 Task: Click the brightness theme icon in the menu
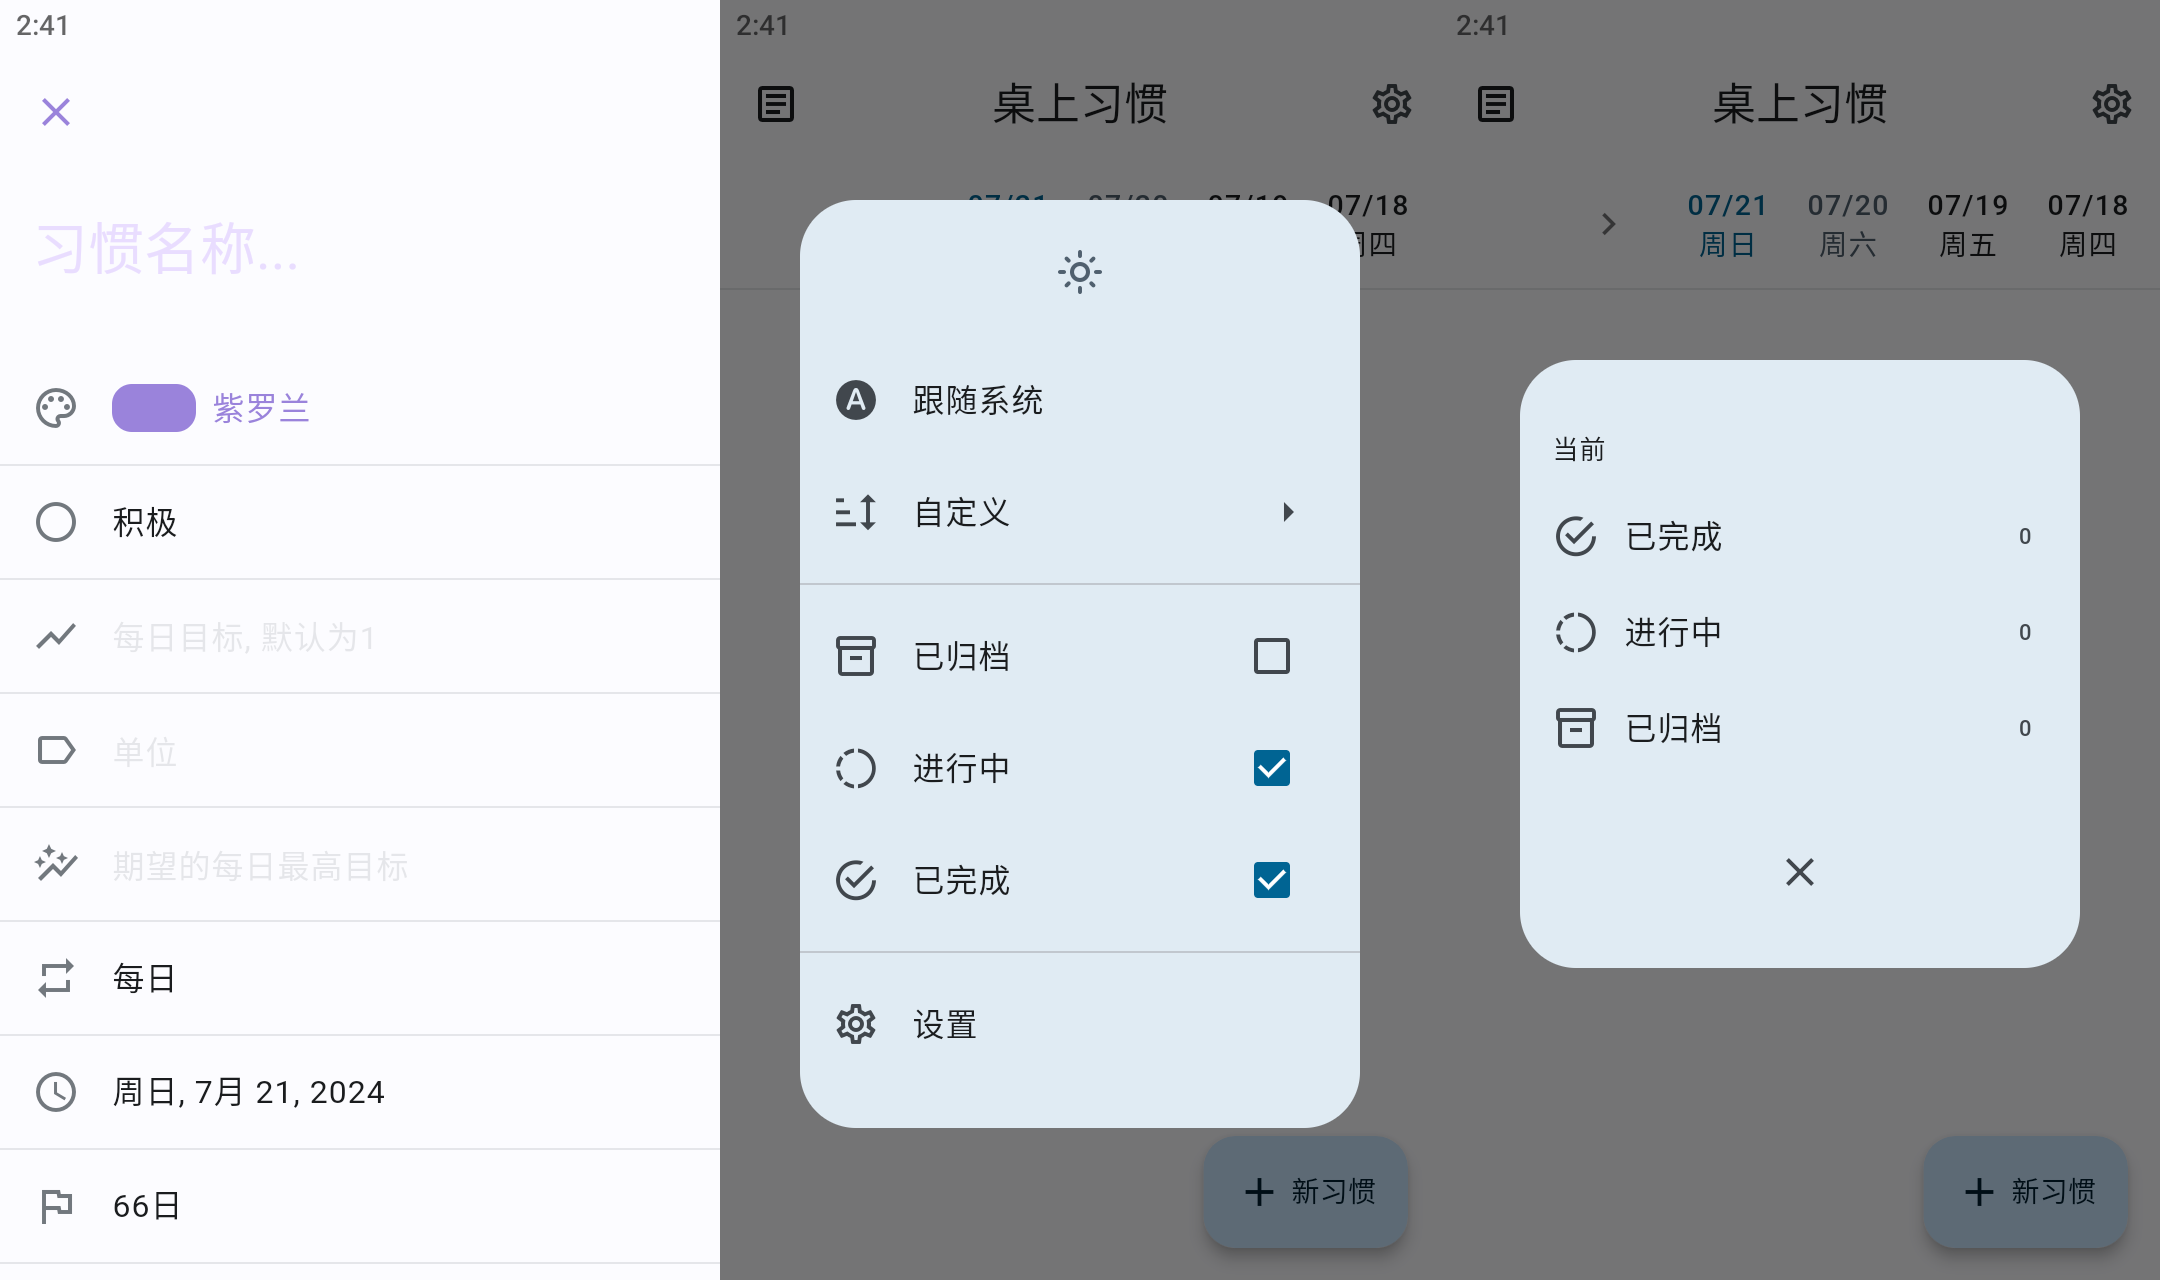pos(1080,272)
